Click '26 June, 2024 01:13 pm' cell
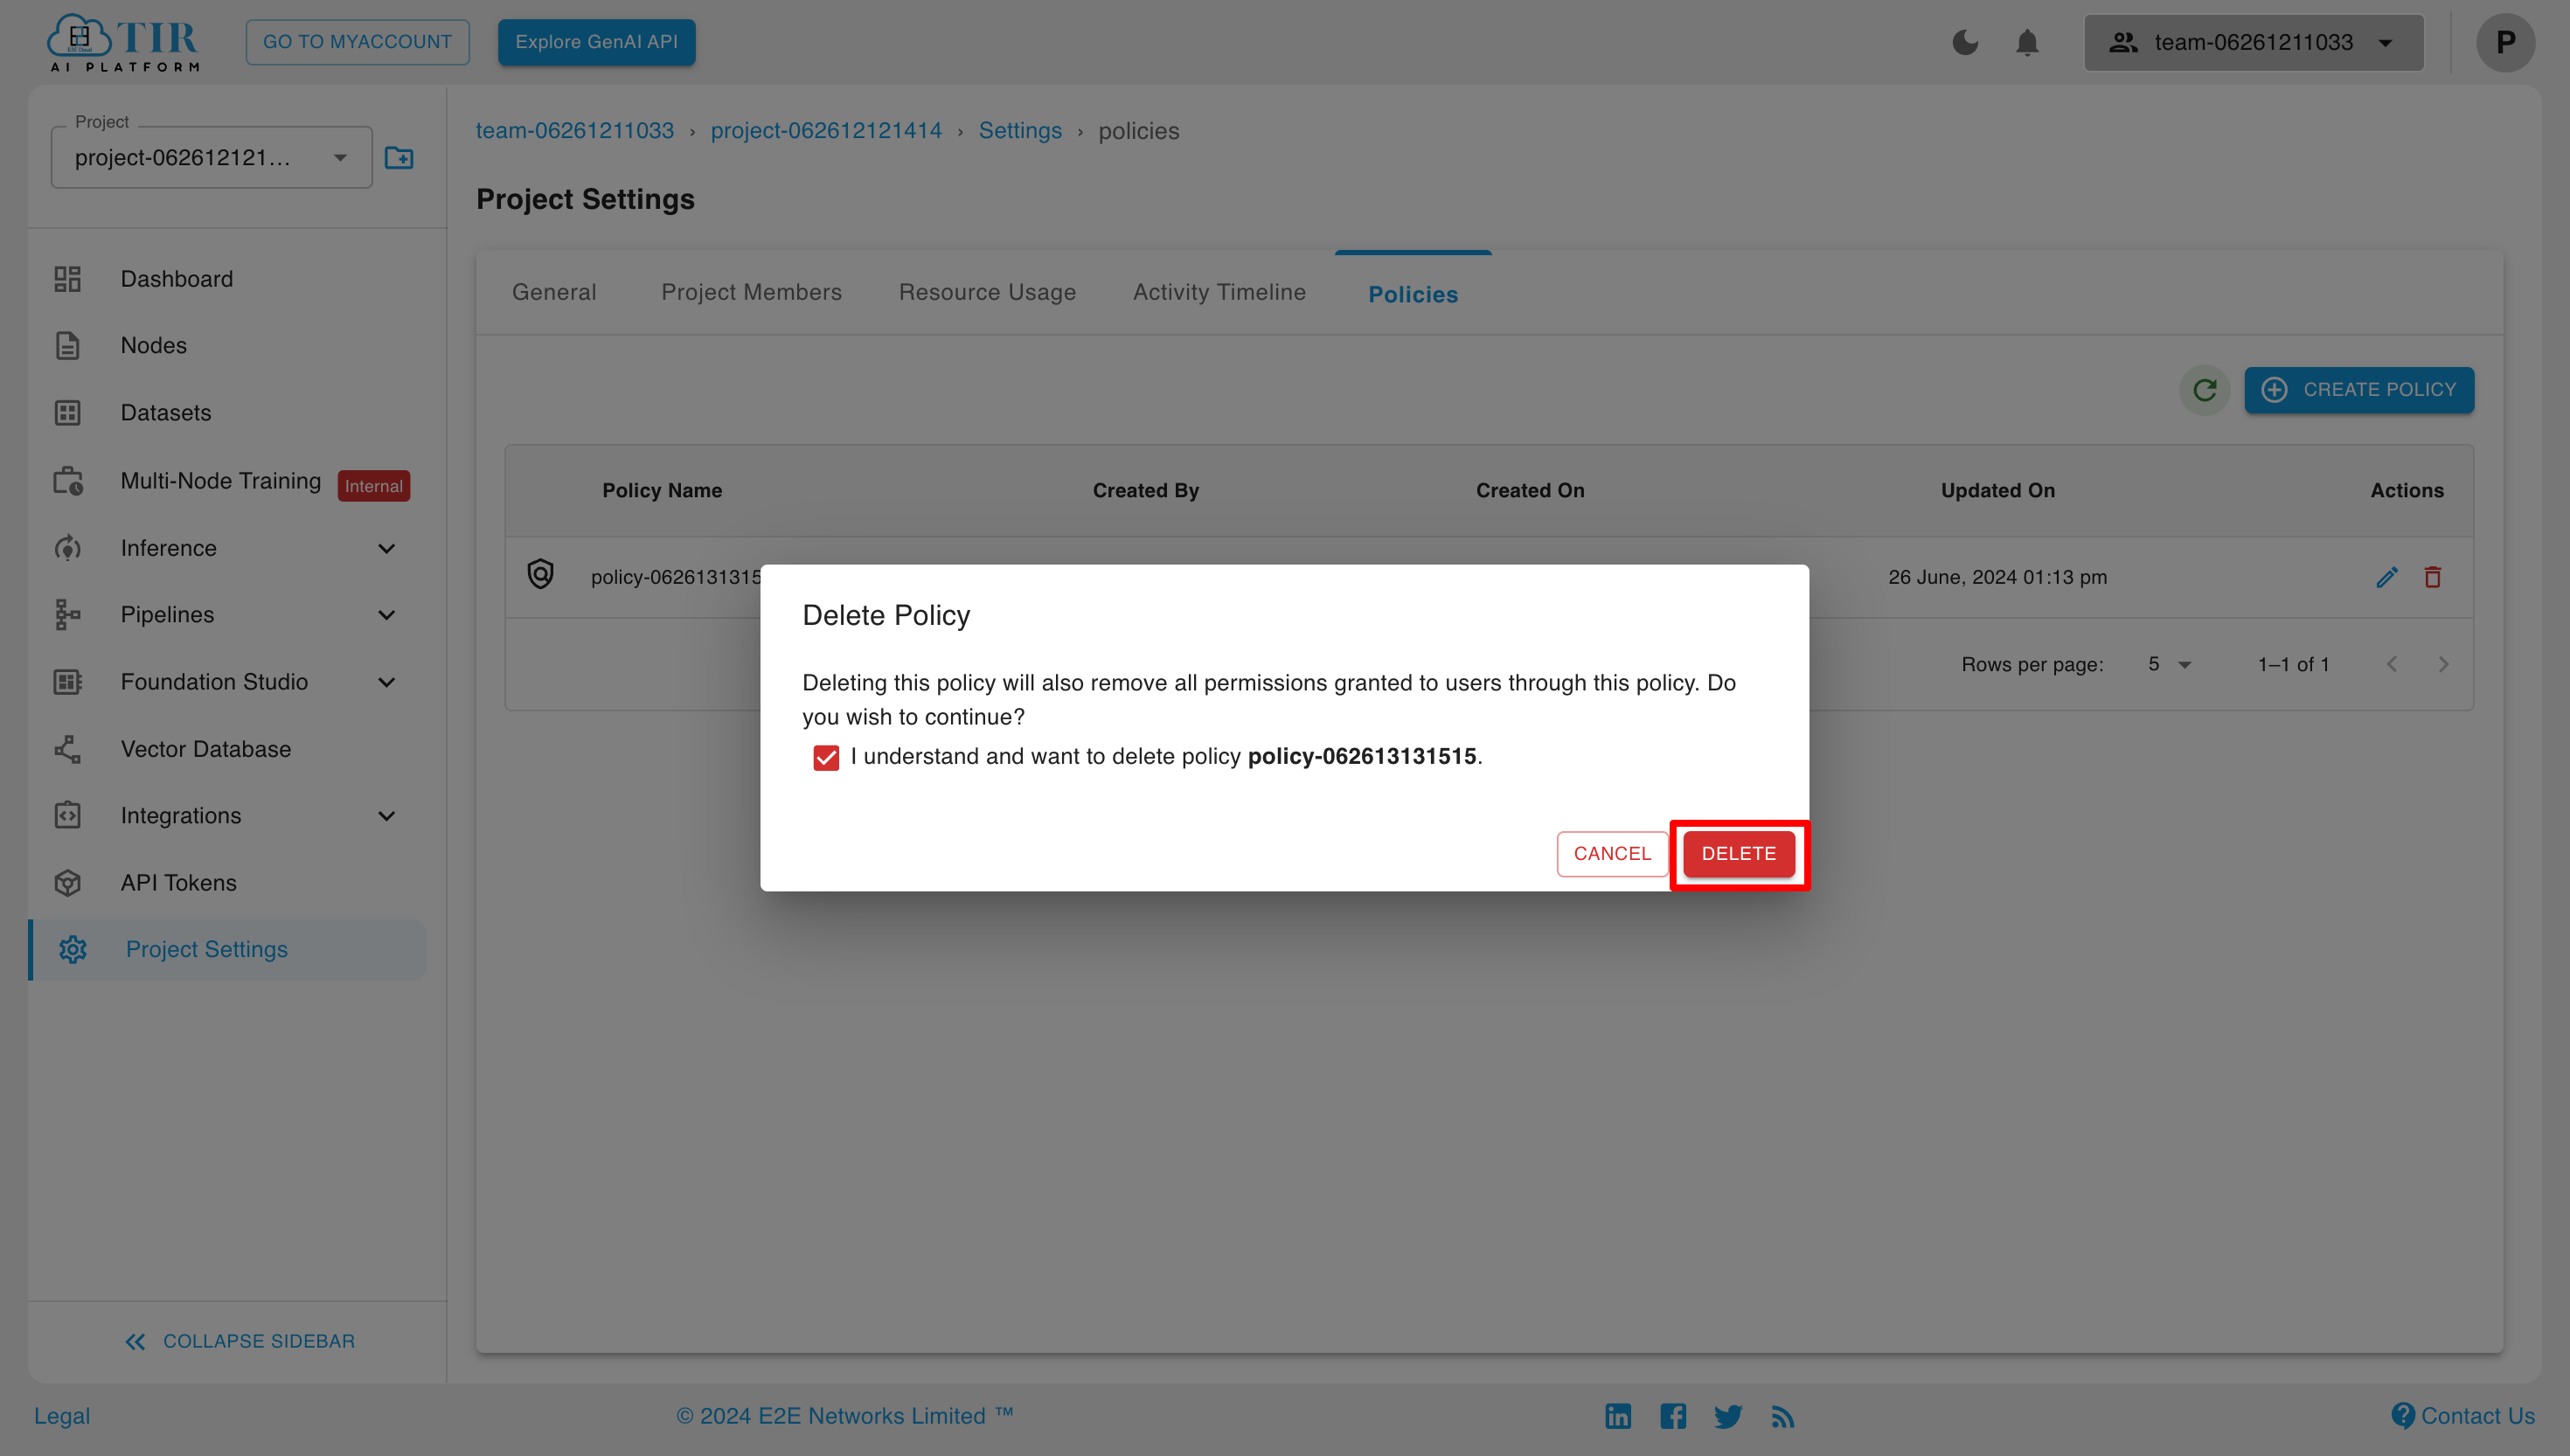 [x=1997, y=577]
